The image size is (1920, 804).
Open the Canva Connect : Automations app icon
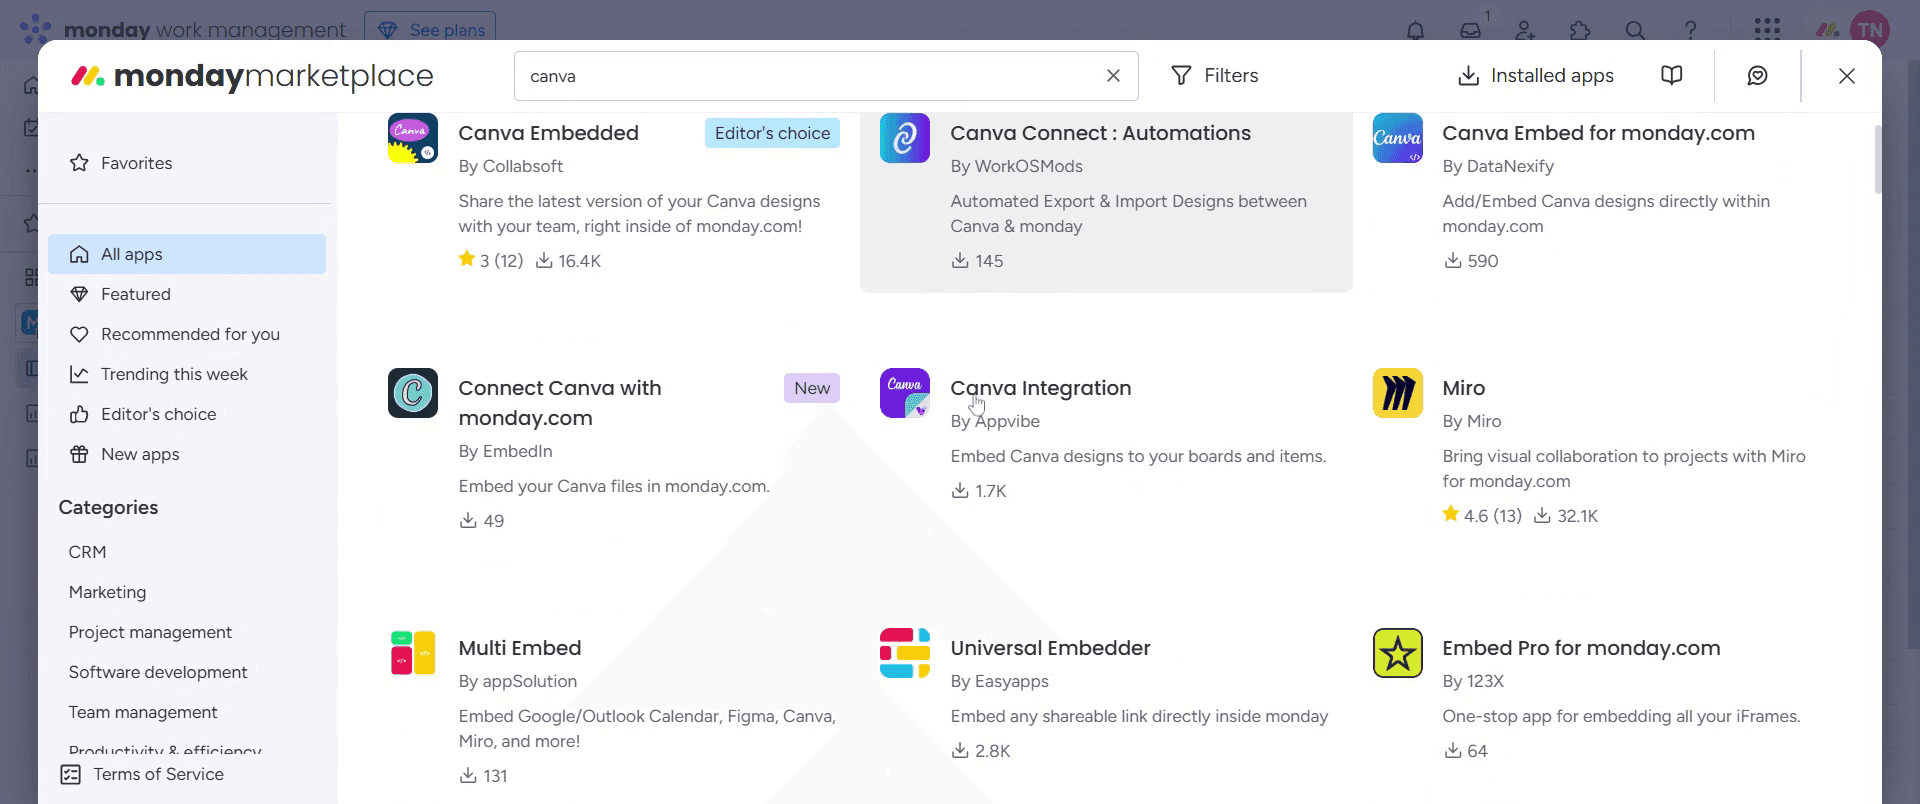[905, 138]
